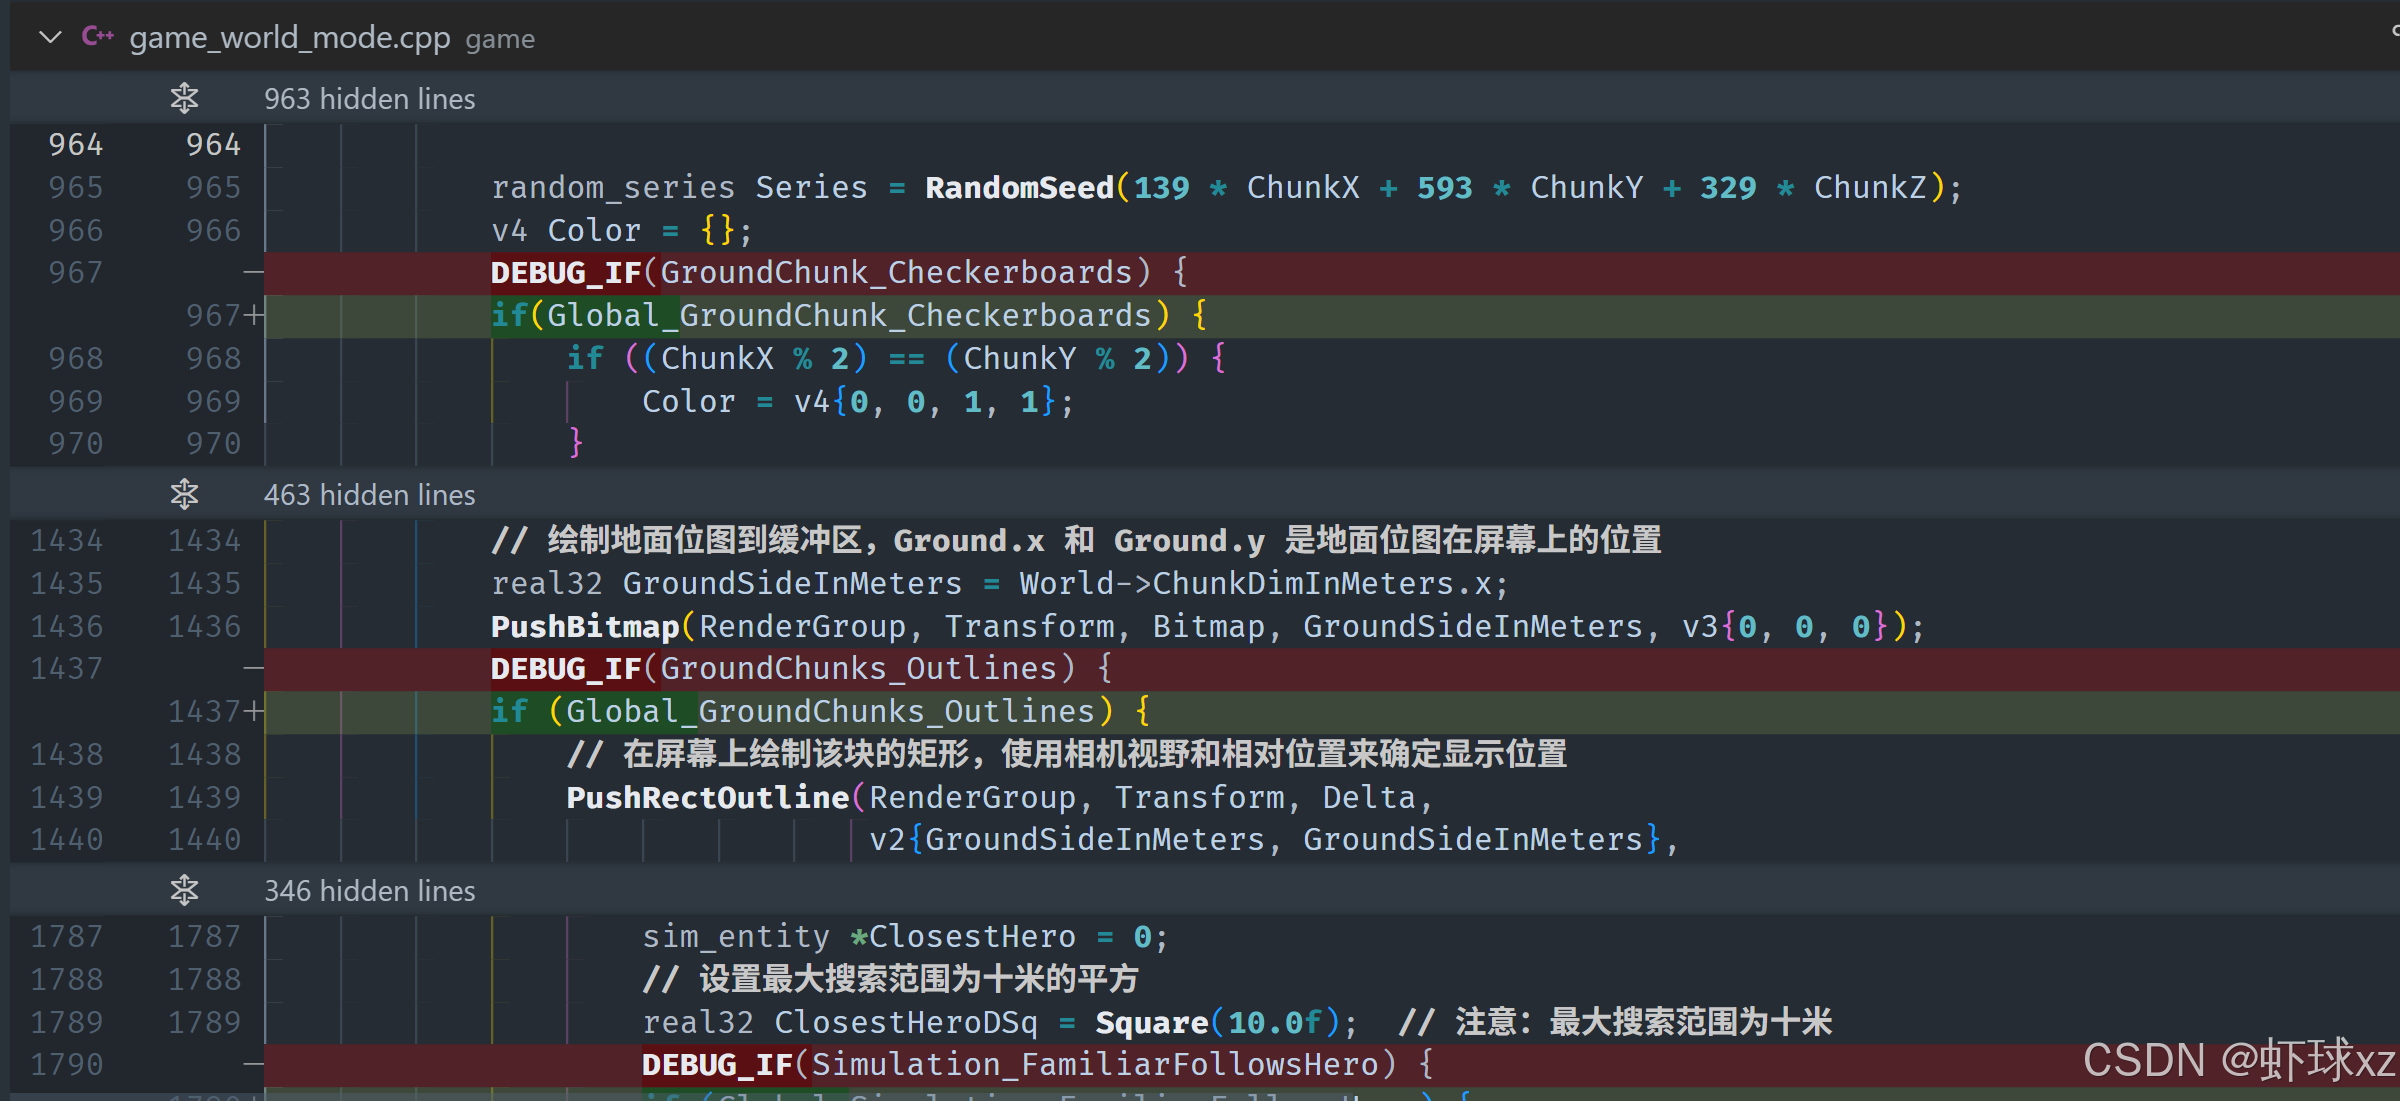2400x1101 pixels.
Task: Click the minus marker on removed line 1437
Action: [253, 668]
